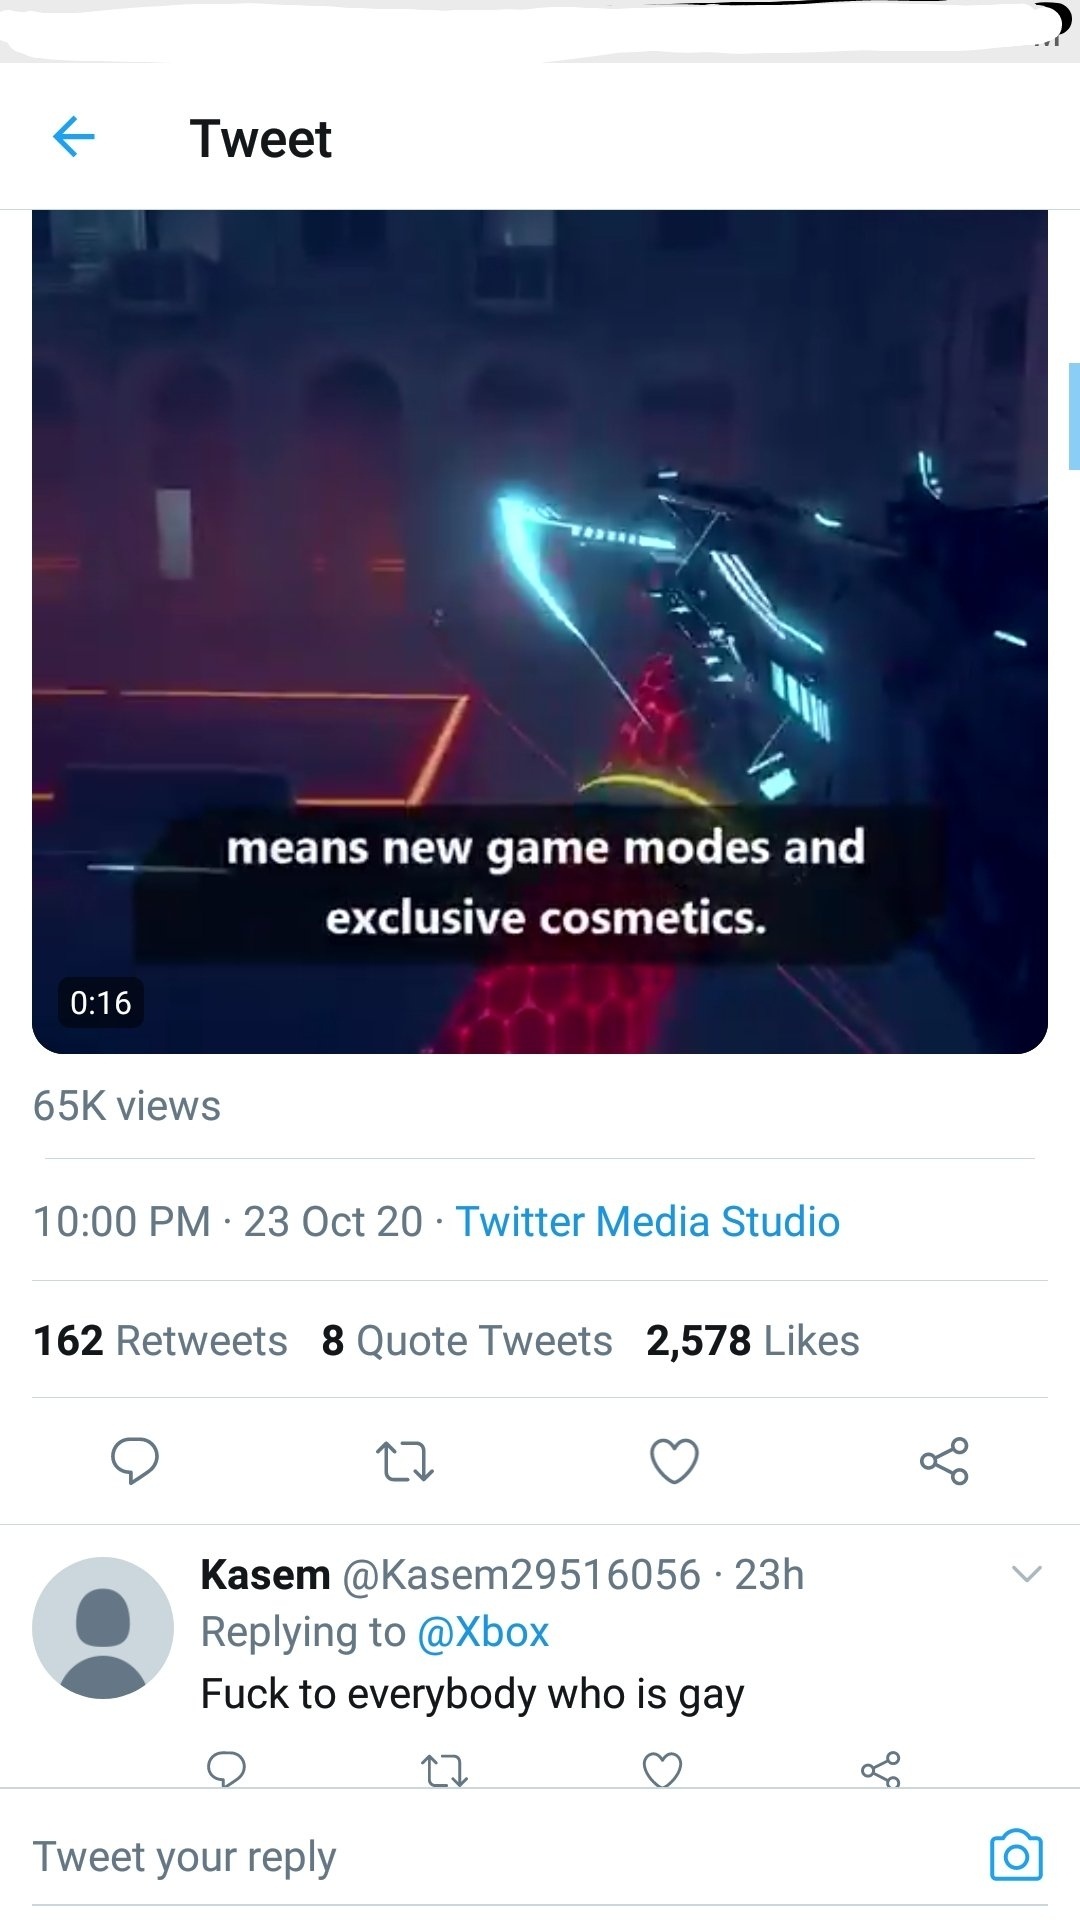Open Kasem's username profile

coord(265,1574)
